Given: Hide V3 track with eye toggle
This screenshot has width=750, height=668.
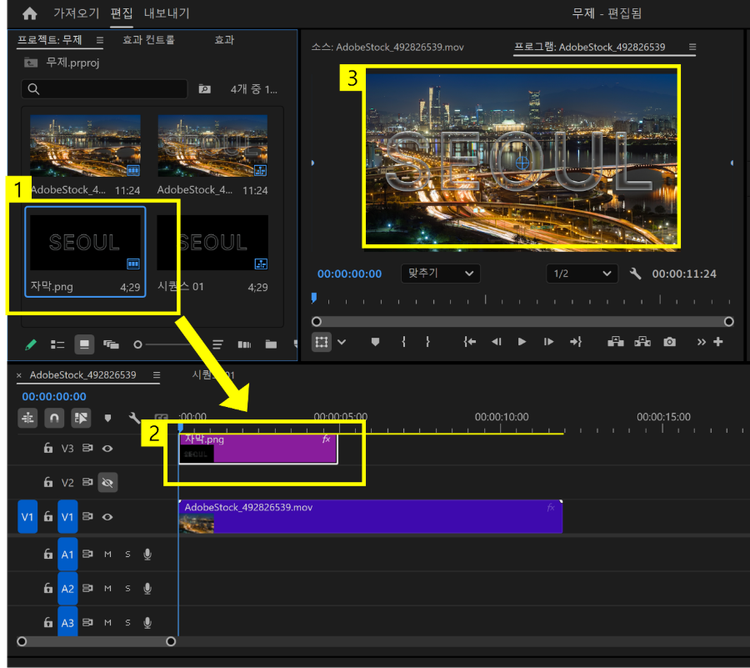Looking at the screenshot, I should tap(108, 449).
